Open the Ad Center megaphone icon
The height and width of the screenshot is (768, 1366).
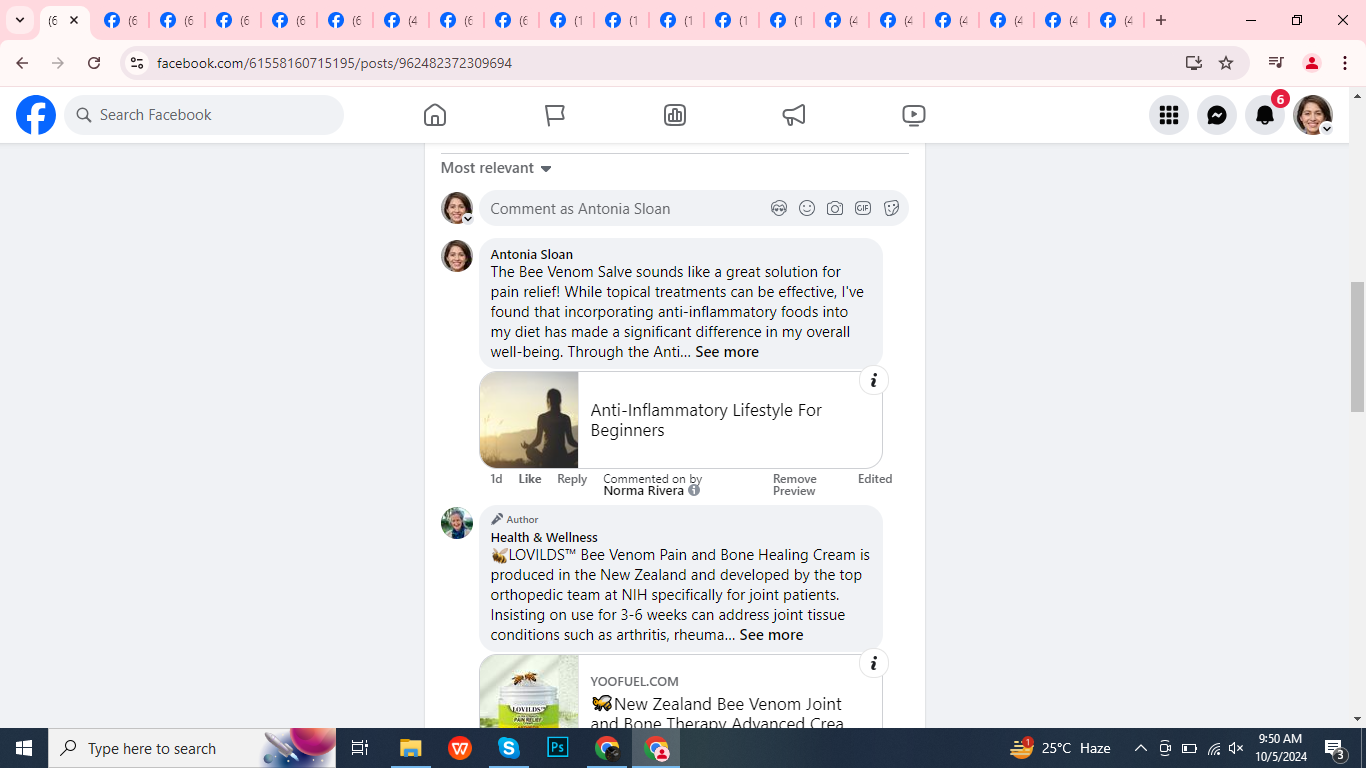(x=794, y=115)
